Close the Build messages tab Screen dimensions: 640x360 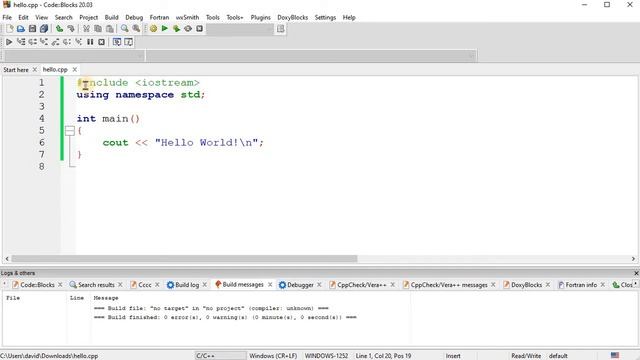click(270, 285)
